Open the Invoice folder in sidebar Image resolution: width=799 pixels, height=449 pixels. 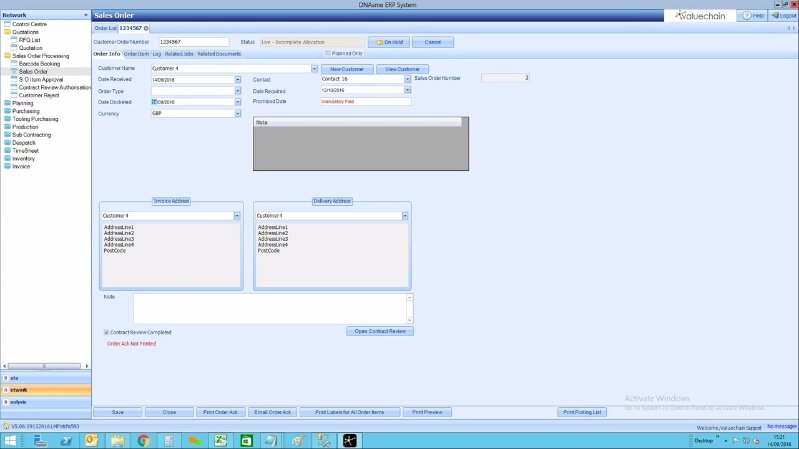(x=23, y=166)
